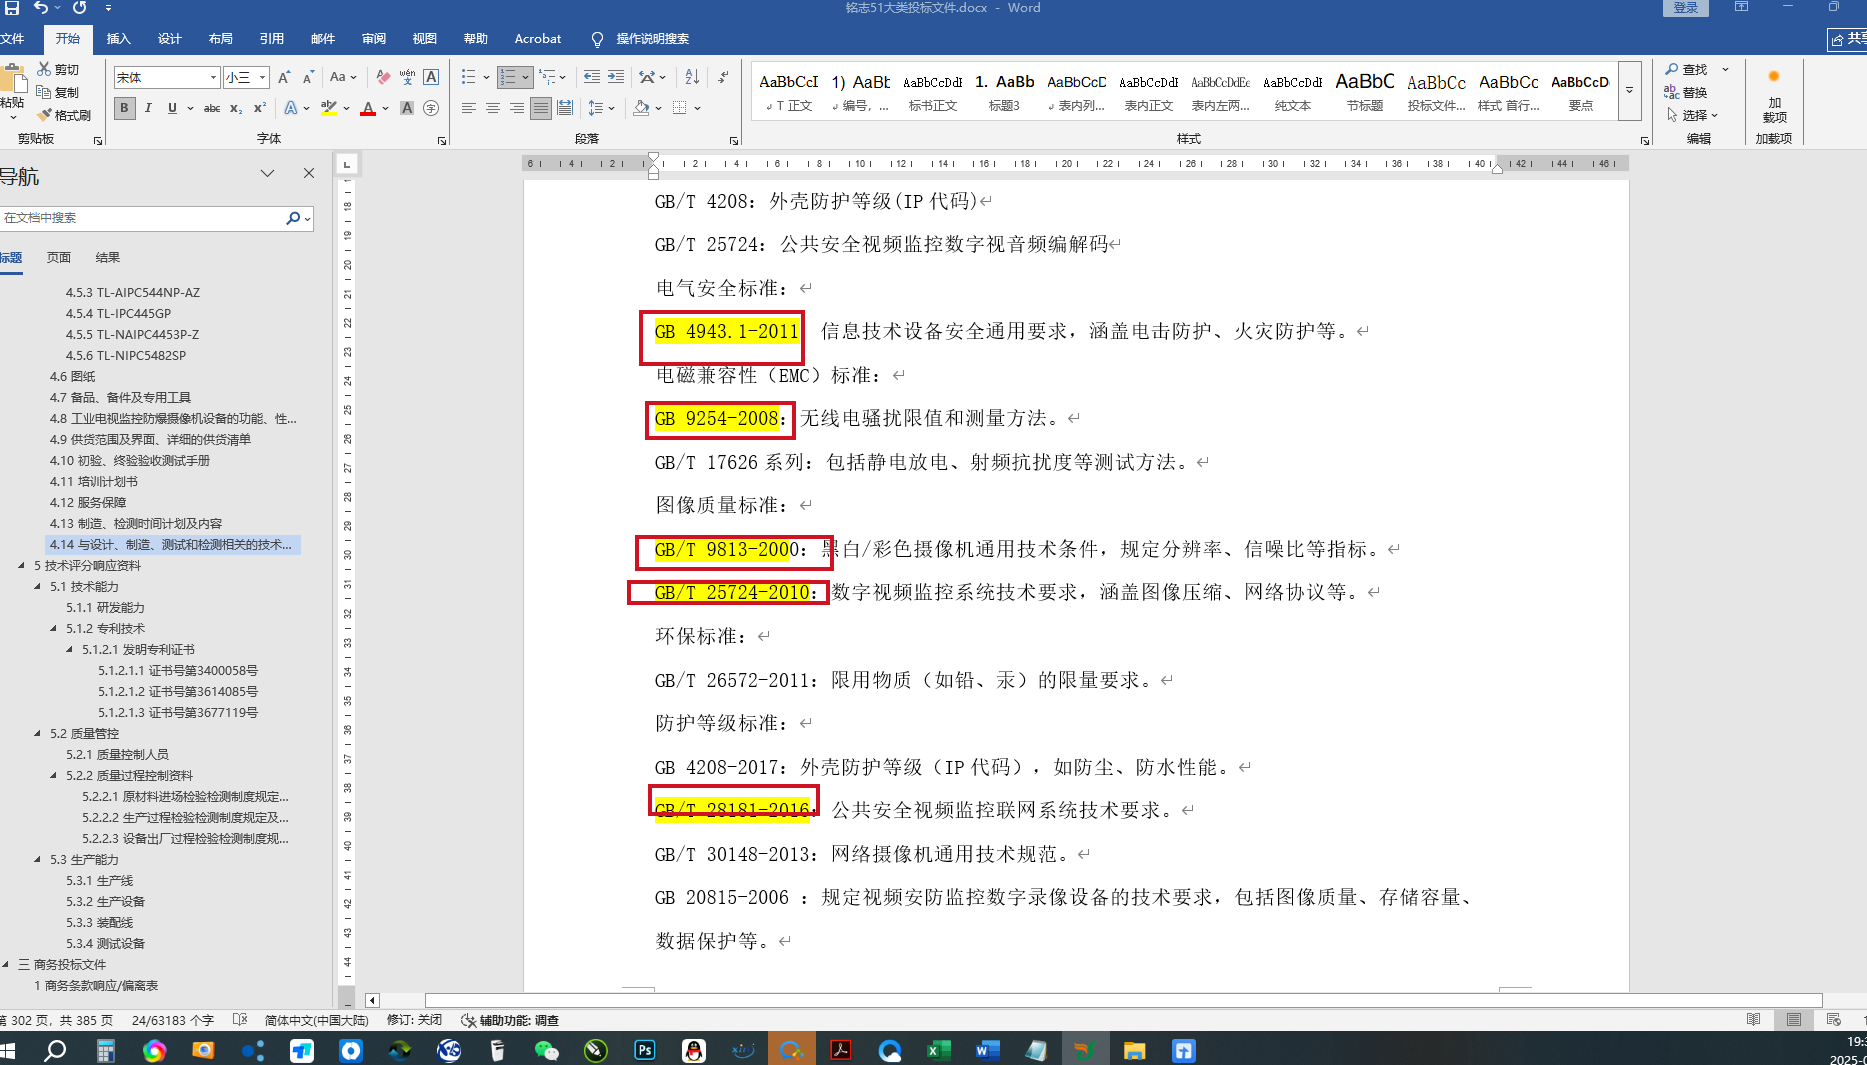Open paragraph shading paint bucket

(x=642, y=108)
